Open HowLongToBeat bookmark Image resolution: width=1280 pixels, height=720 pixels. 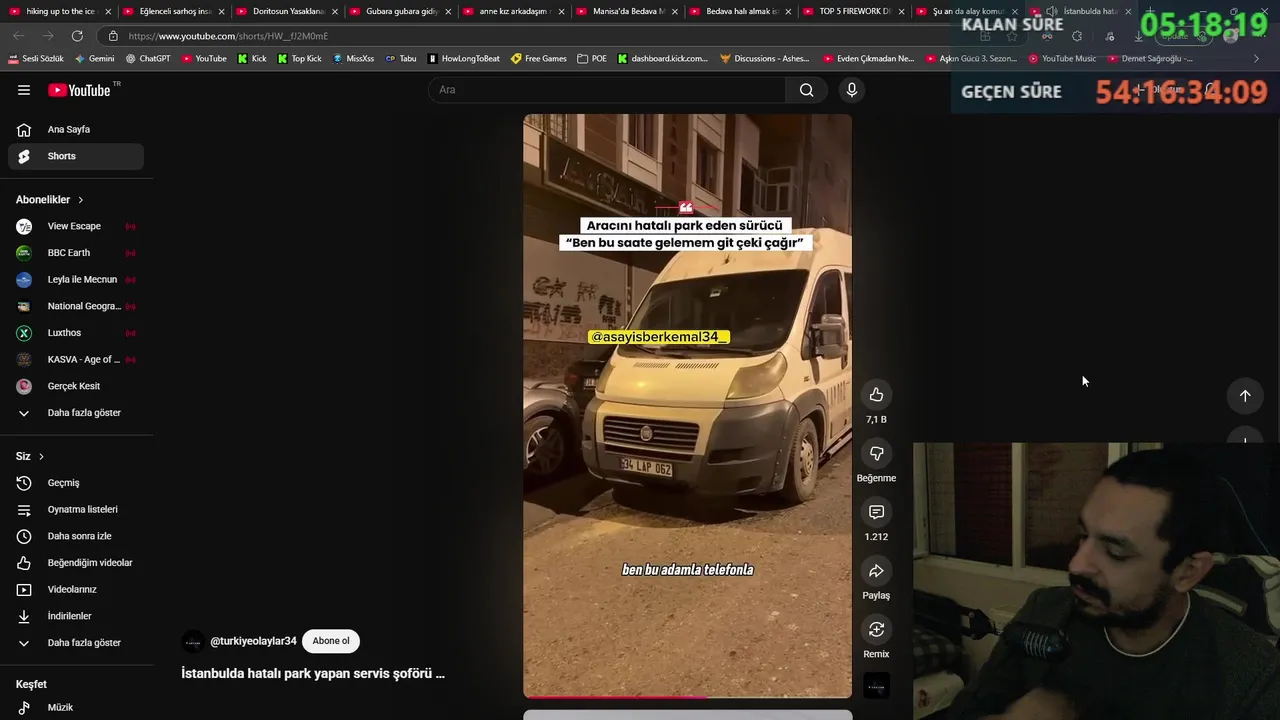[x=464, y=59]
